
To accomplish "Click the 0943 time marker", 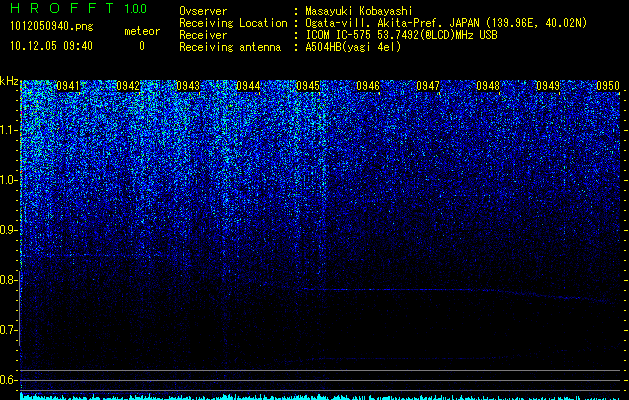I will tap(188, 86).
